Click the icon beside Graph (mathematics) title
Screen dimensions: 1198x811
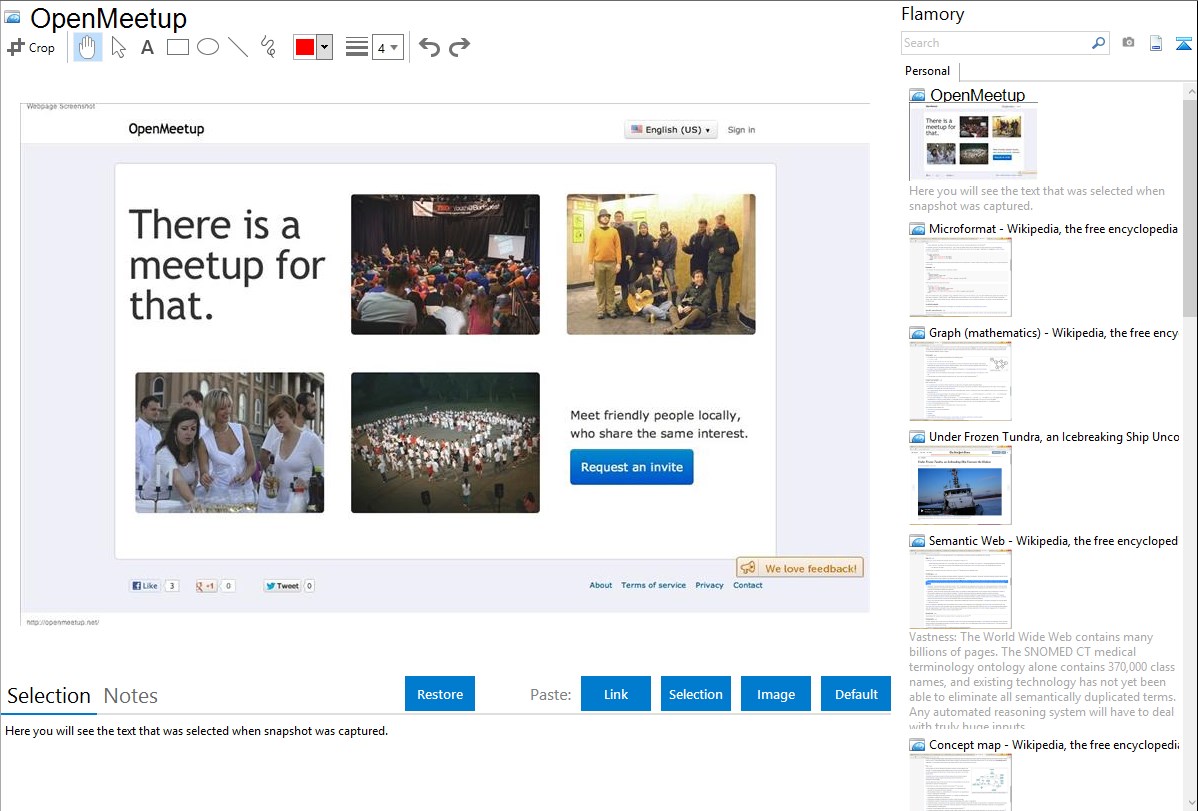click(x=917, y=333)
